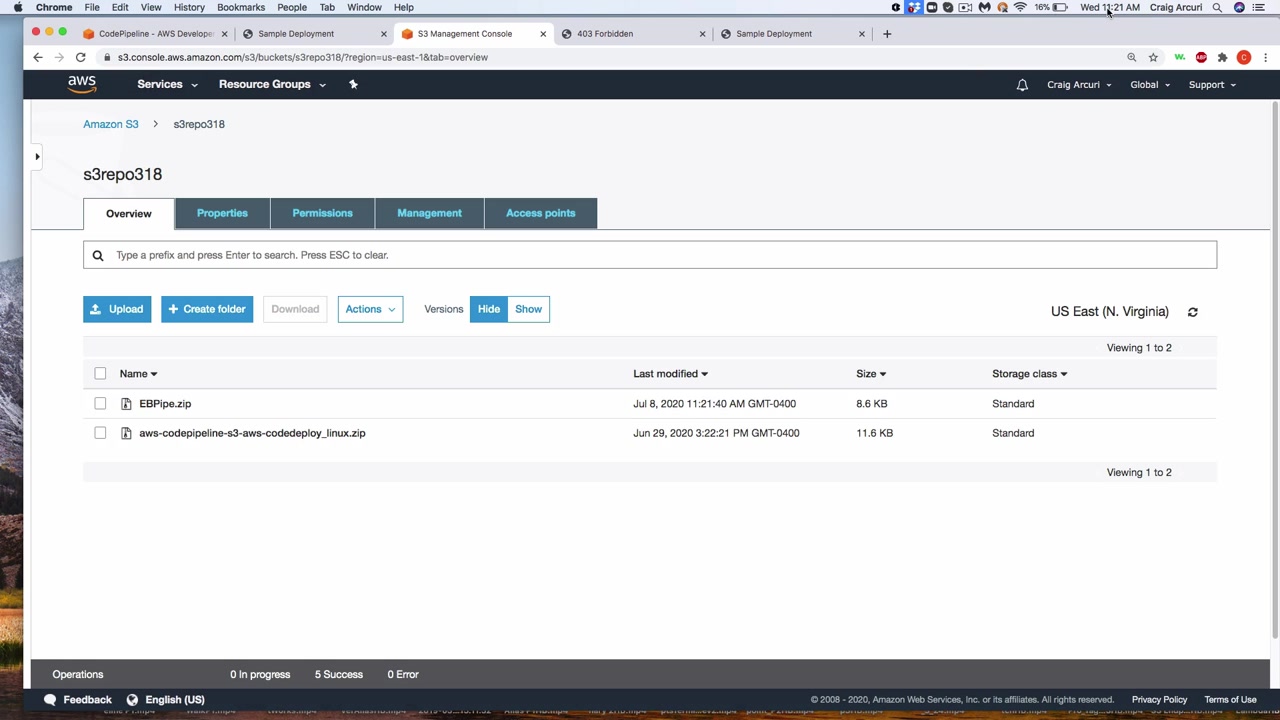The height and width of the screenshot is (720, 1280).
Task: Open Siri from the menu bar
Action: pos(1239,7)
